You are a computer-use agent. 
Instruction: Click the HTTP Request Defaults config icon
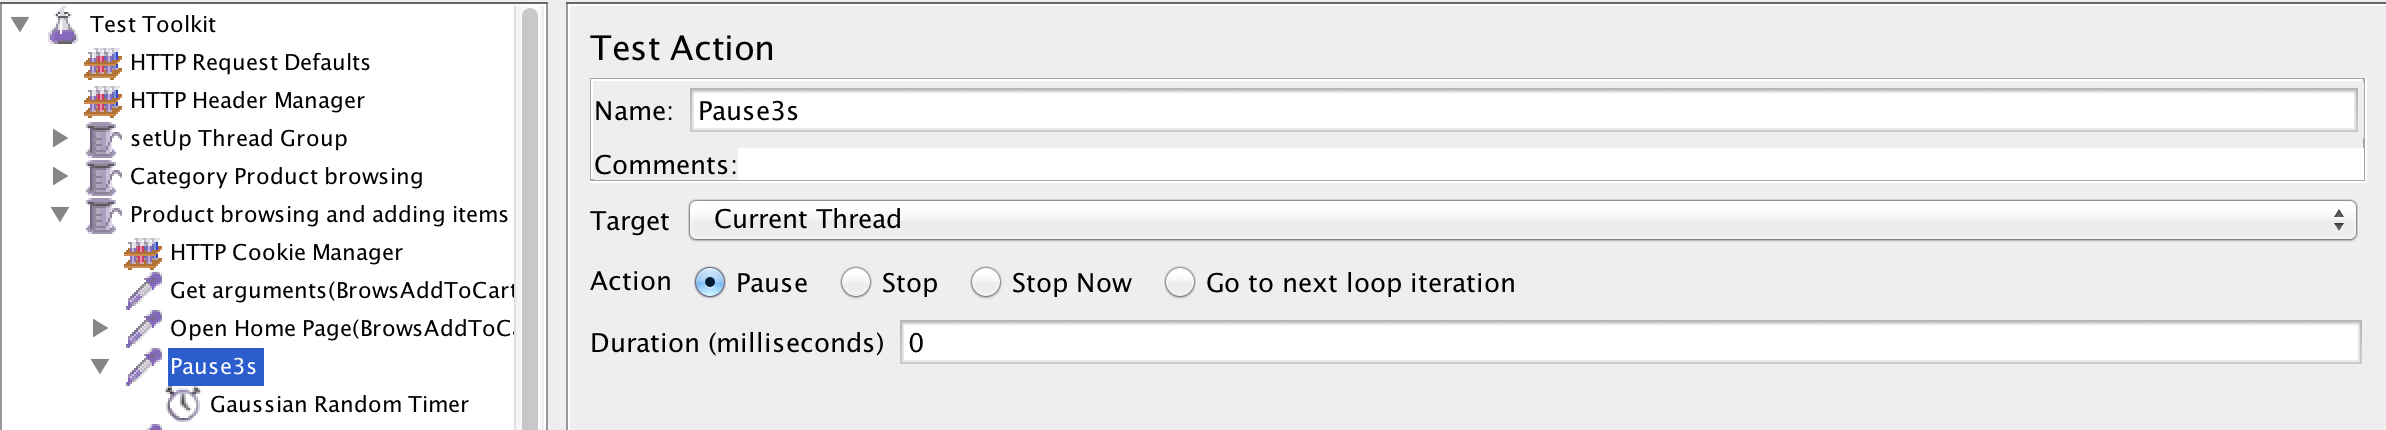103,63
